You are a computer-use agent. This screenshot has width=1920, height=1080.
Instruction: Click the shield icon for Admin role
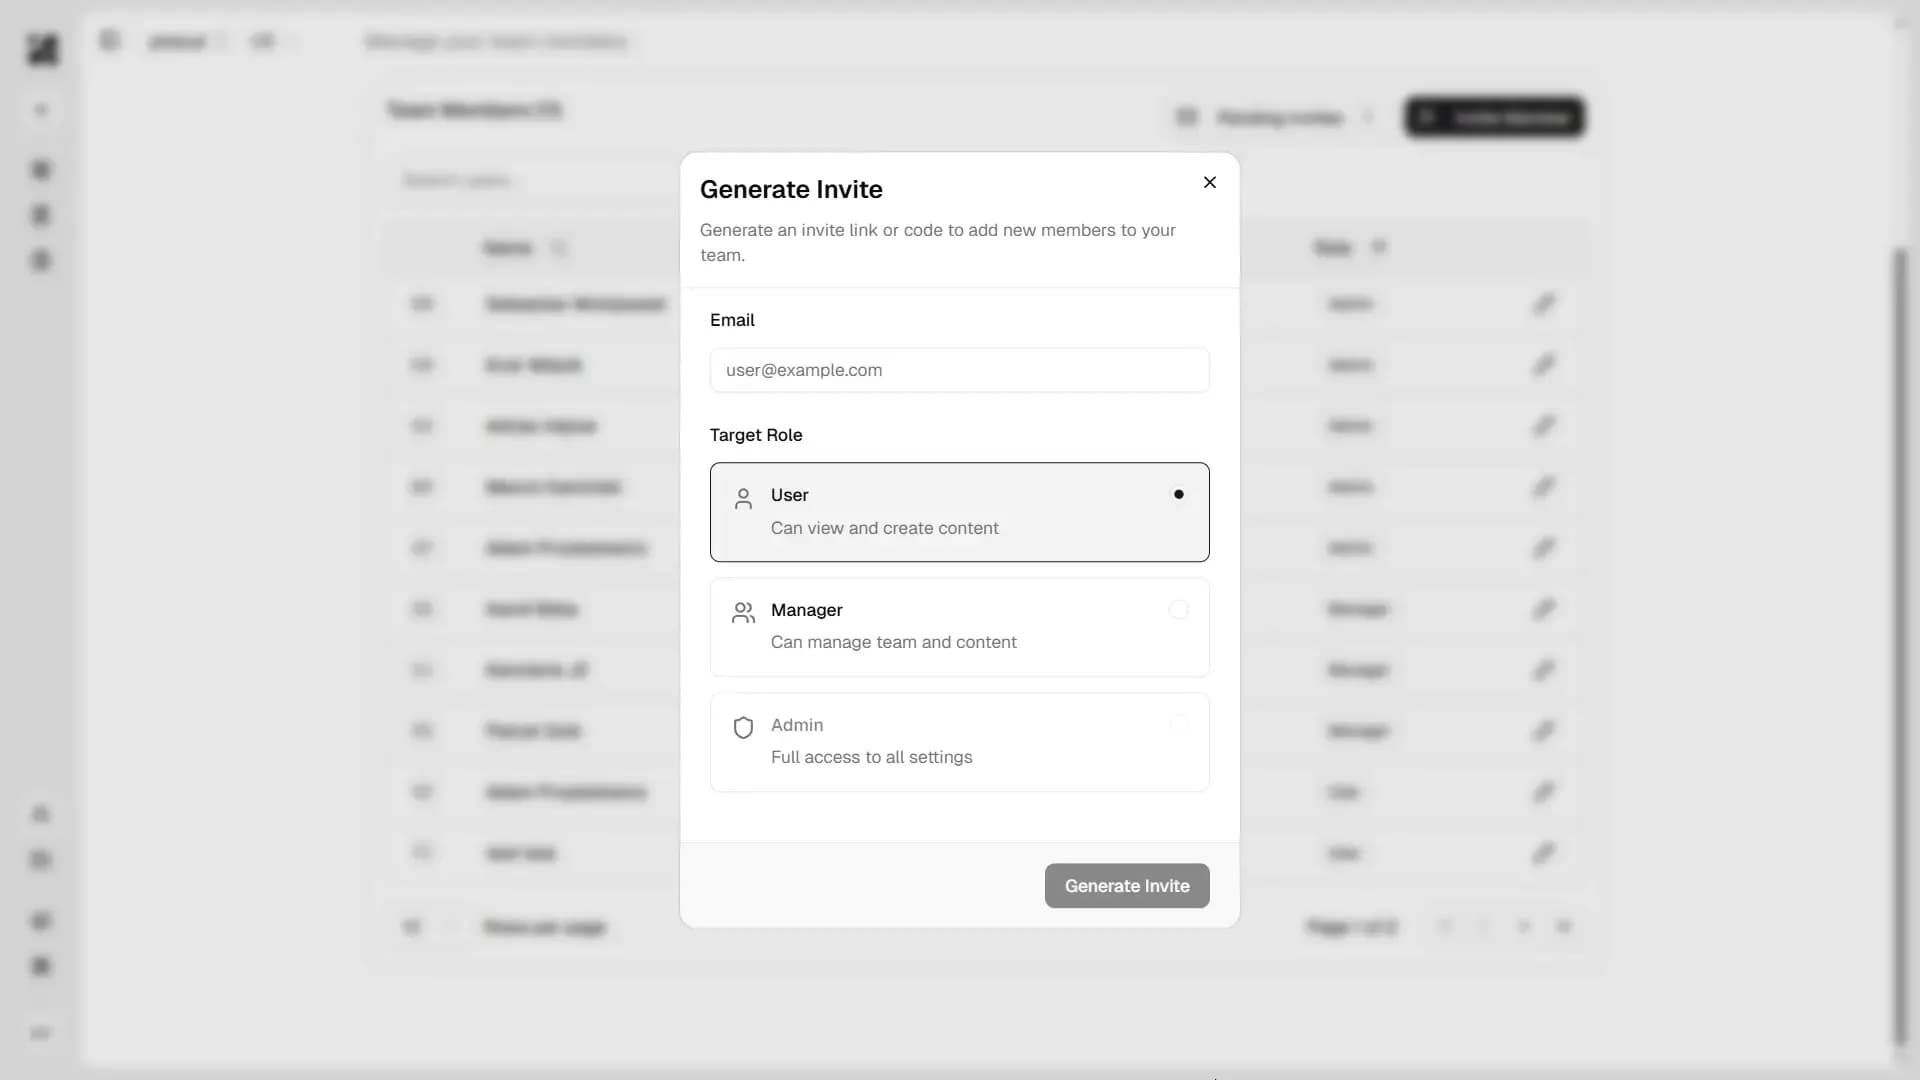click(742, 727)
